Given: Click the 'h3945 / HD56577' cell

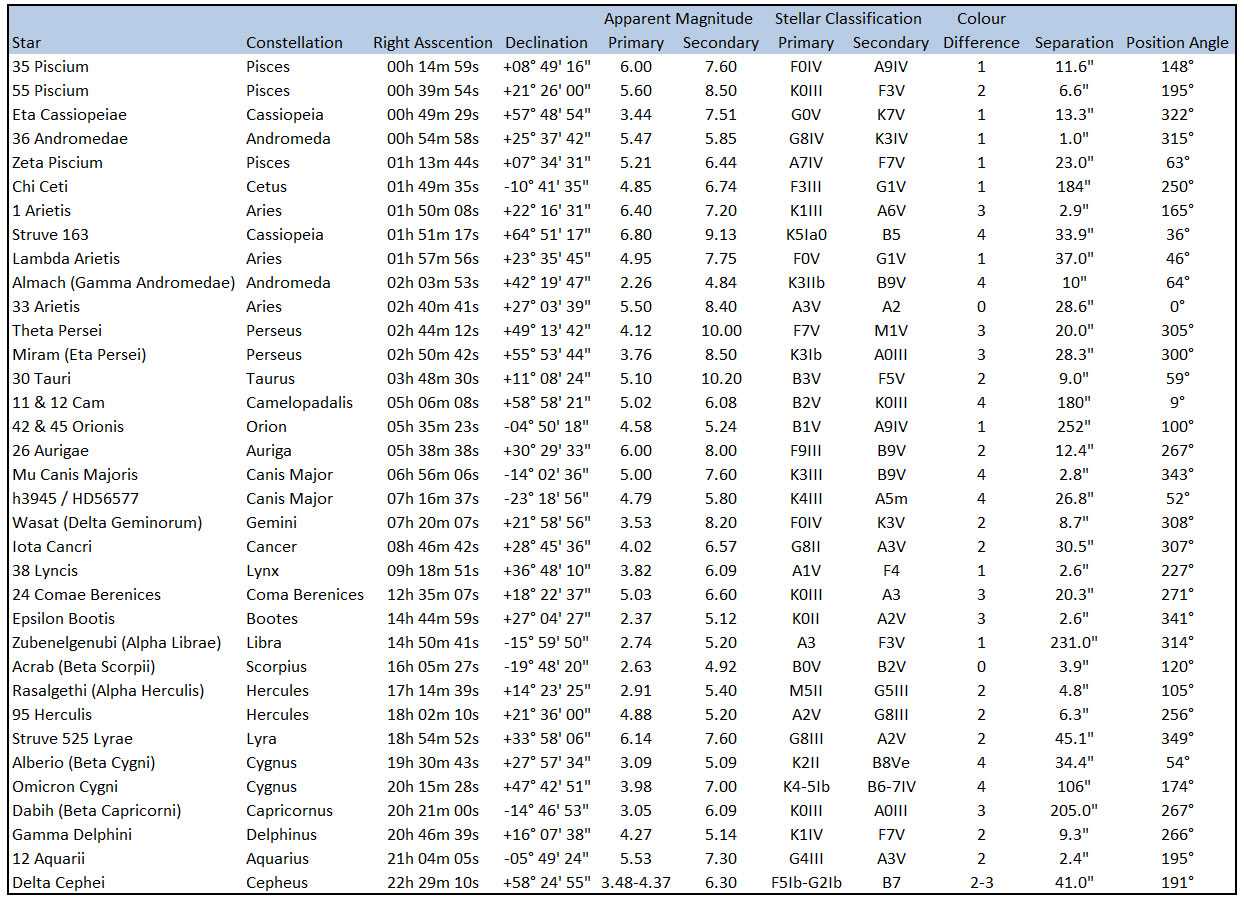Looking at the screenshot, I should pyautogui.click(x=75, y=499).
